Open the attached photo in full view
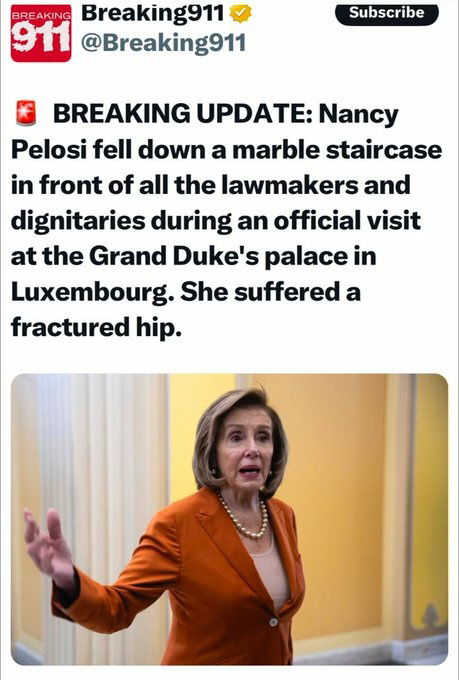The width and height of the screenshot is (459, 680). click(x=230, y=519)
